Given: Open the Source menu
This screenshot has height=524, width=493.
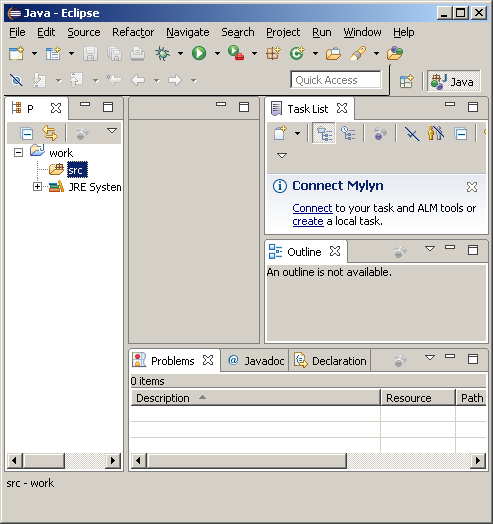Looking at the screenshot, I should [x=84, y=32].
